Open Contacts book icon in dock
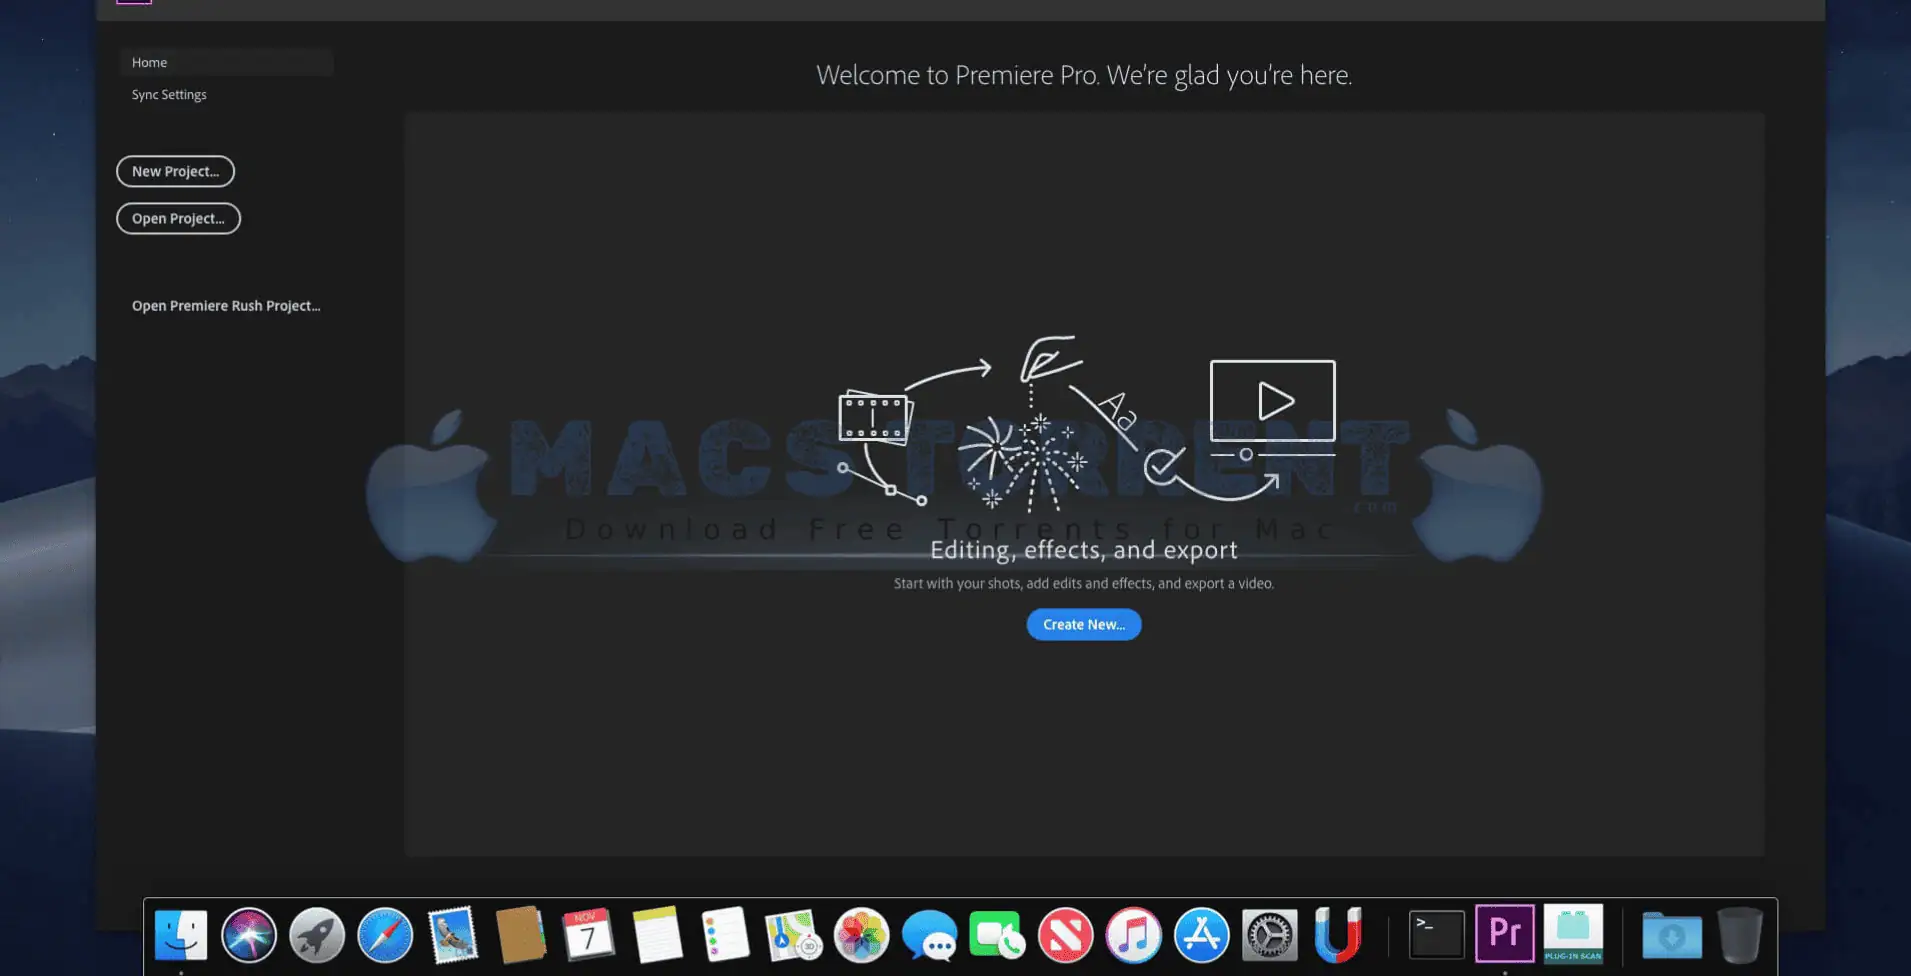 pyautogui.click(x=521, y=935)
